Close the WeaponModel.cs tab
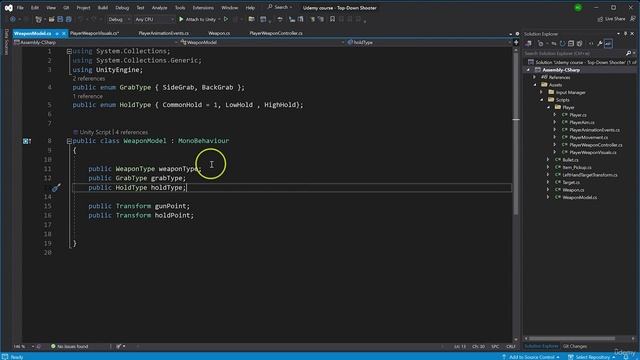640x360 pixels. point(64,33)
